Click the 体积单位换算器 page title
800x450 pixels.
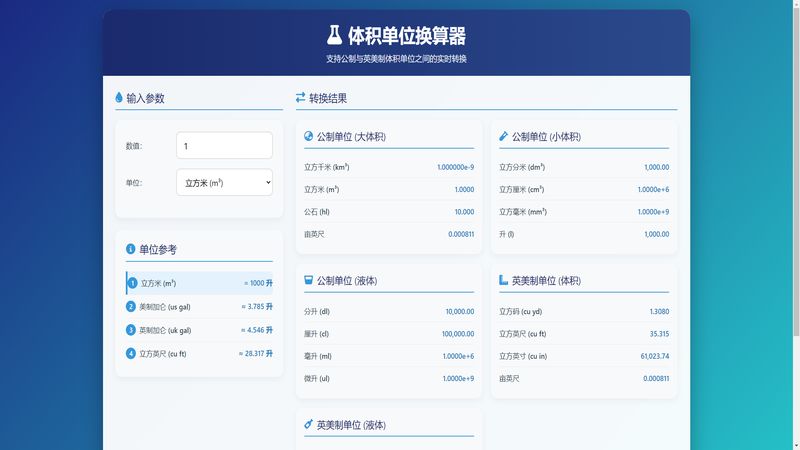pos(406,37)
